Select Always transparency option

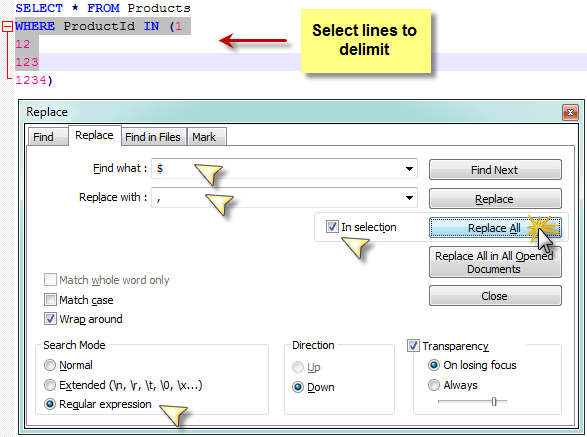[x=434, y=385]
